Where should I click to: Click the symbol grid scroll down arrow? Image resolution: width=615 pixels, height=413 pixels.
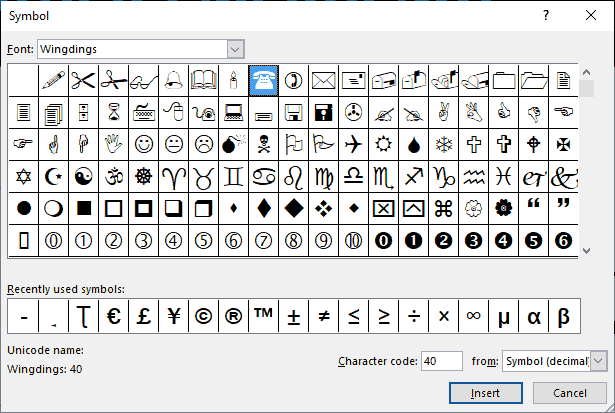coord(586,251)
